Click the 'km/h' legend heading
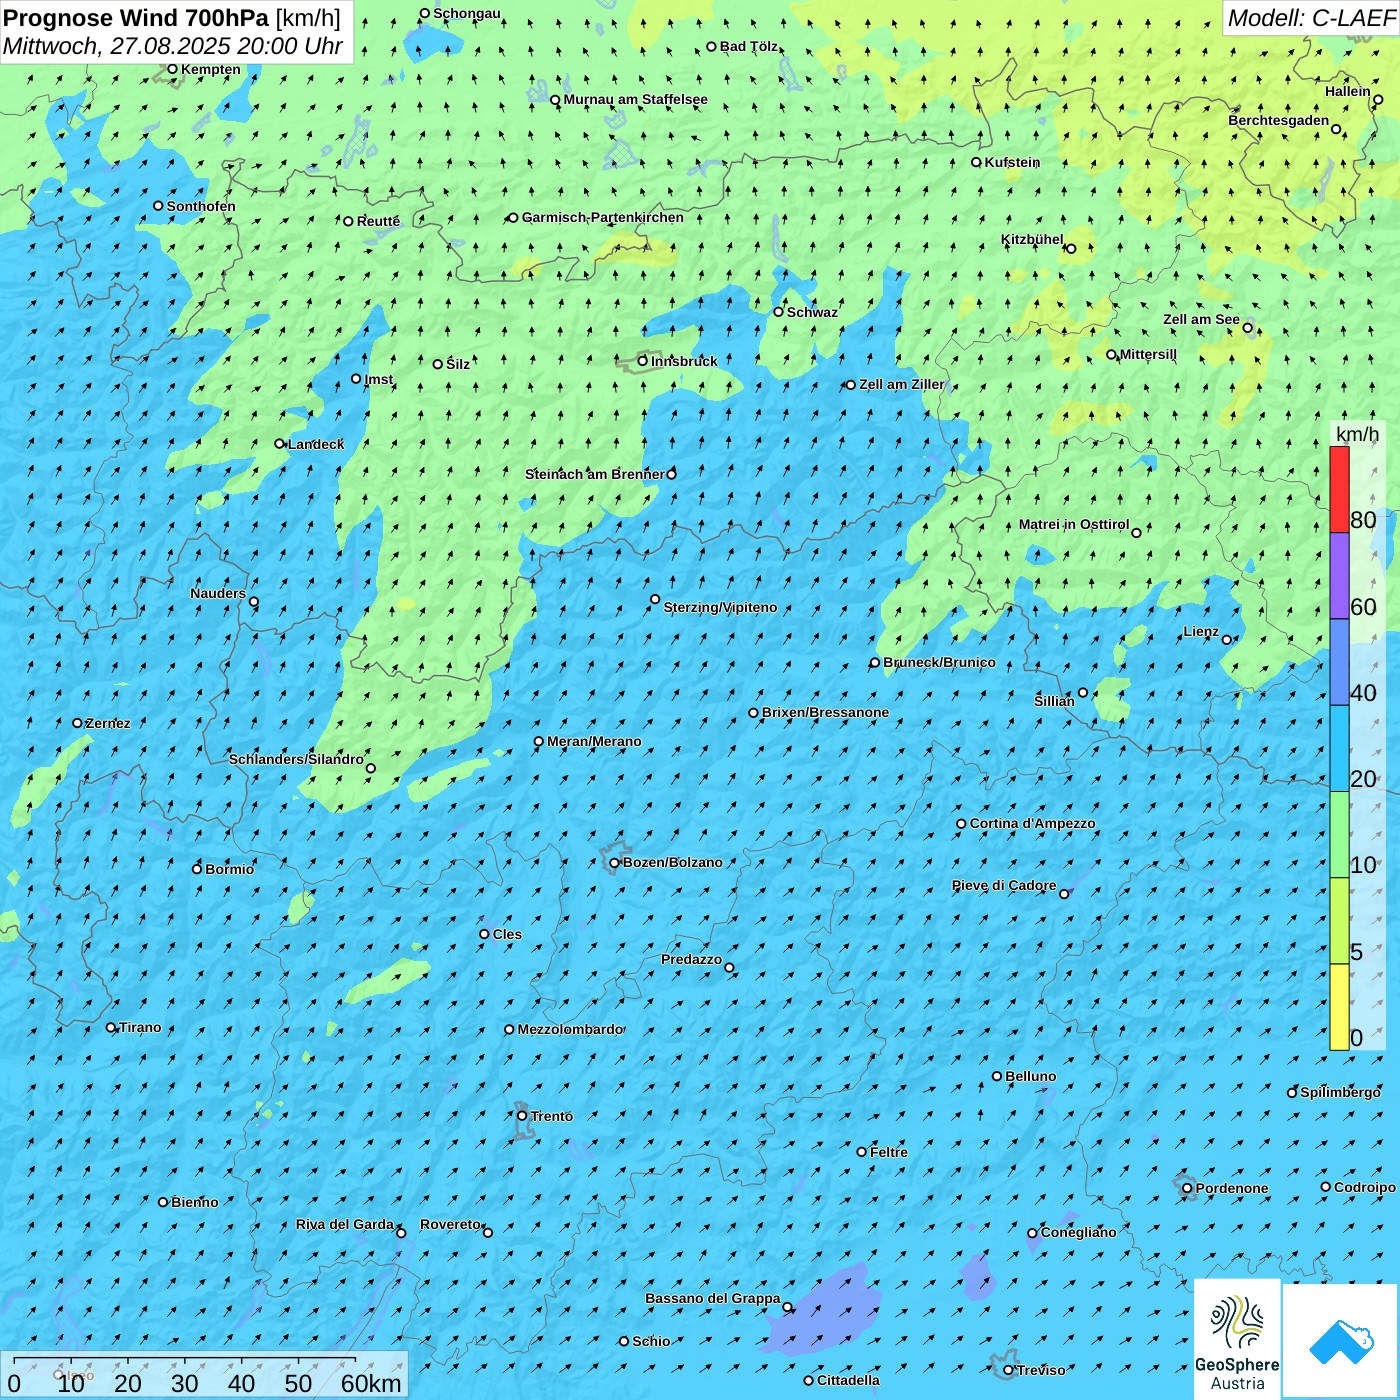 pos(1357,434)
